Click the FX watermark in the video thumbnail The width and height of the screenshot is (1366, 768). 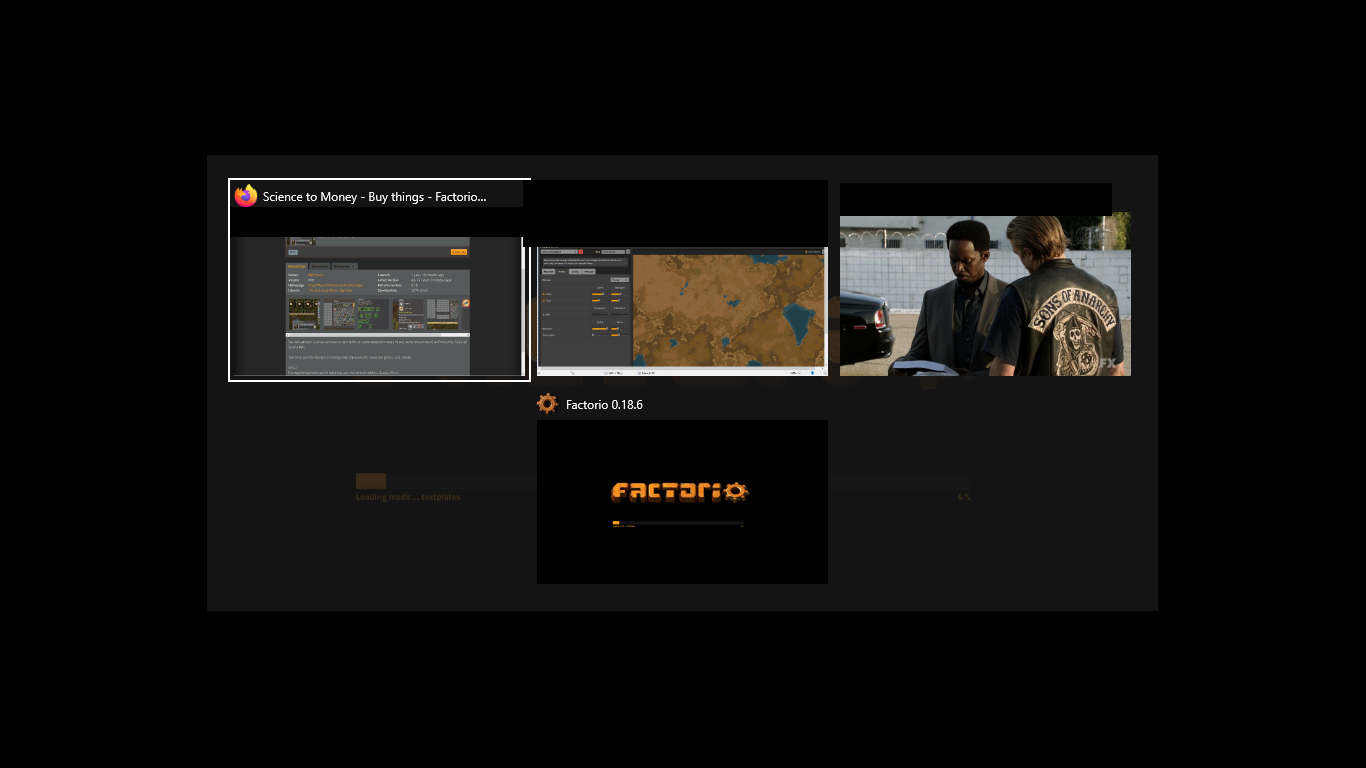coord(1107,364)
